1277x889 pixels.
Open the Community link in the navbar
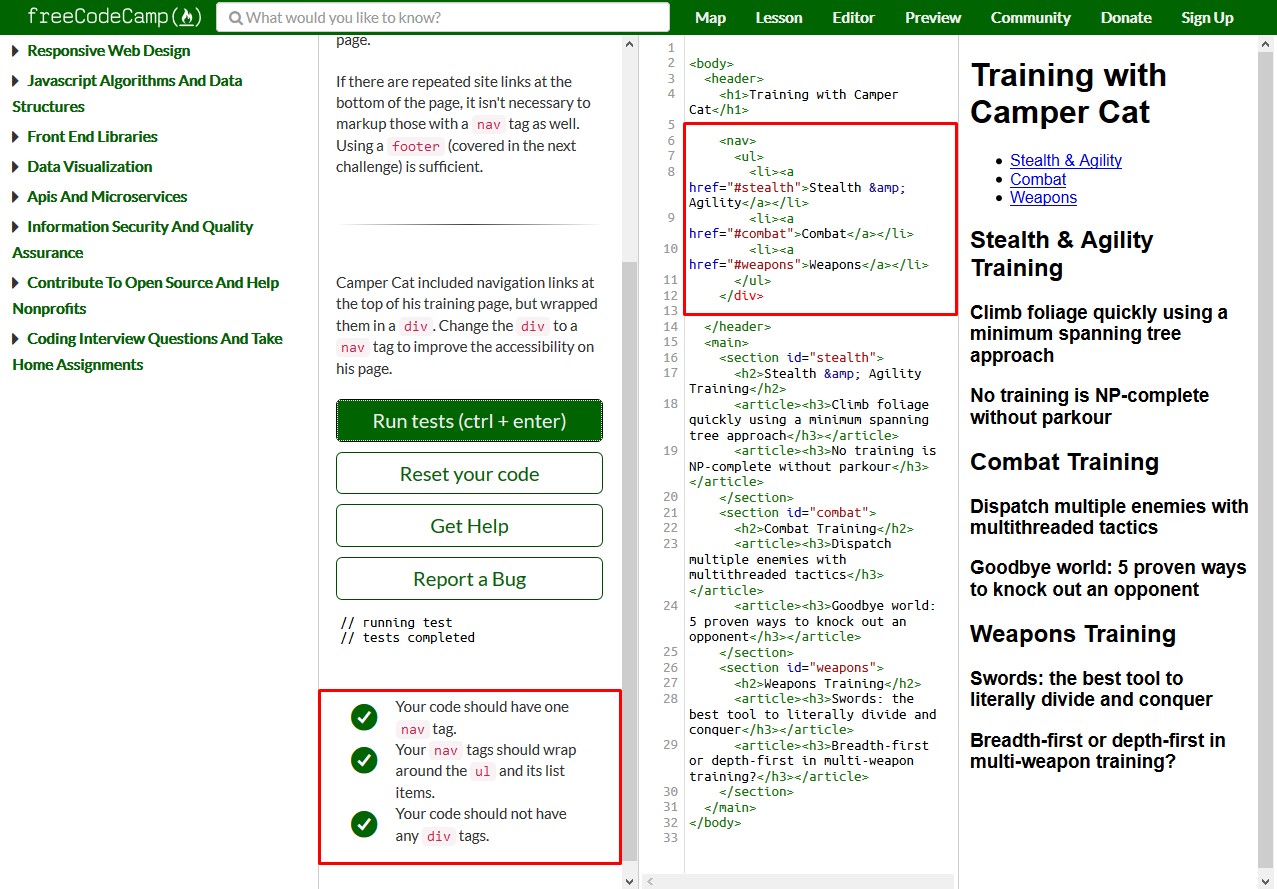(1030, 17)
